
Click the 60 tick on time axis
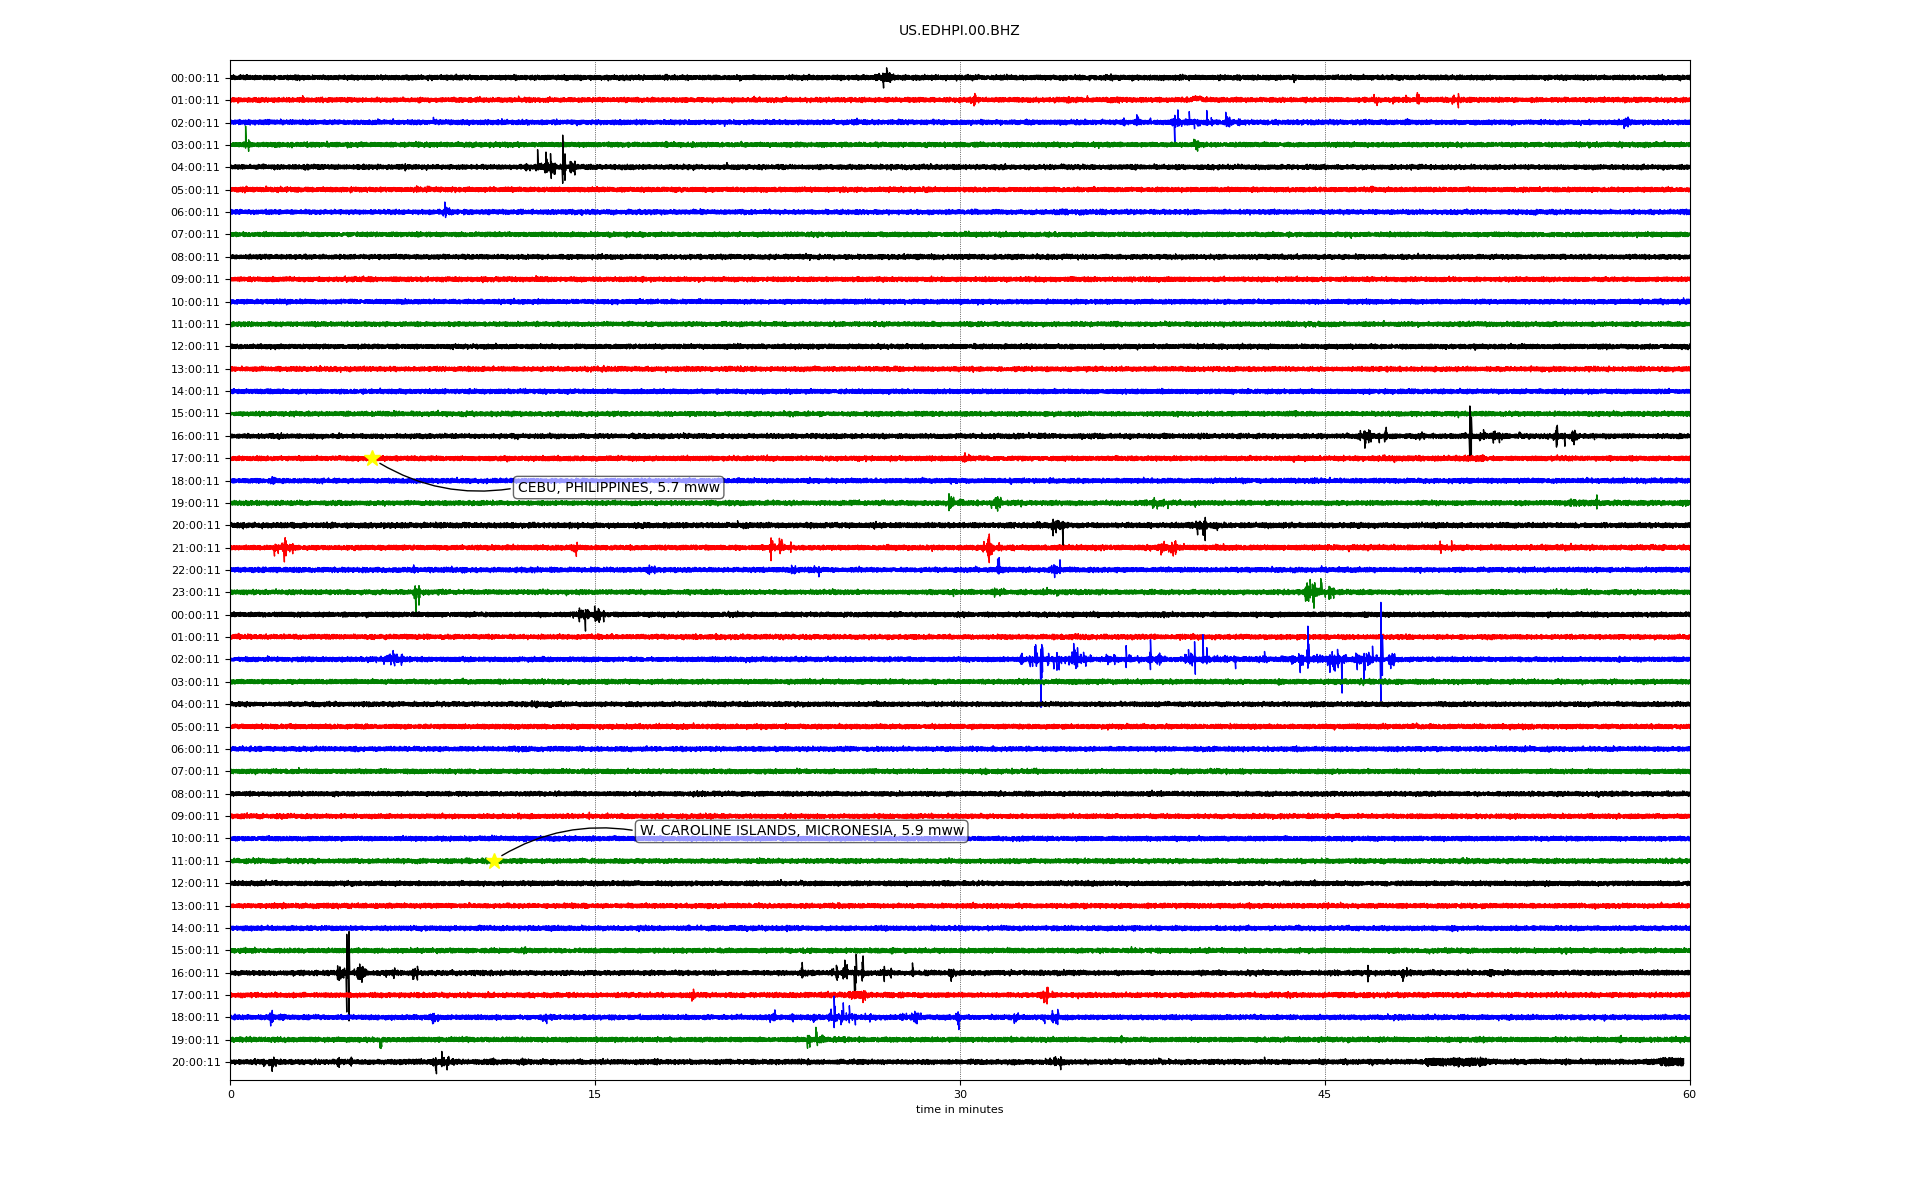click(1688, 1094)
